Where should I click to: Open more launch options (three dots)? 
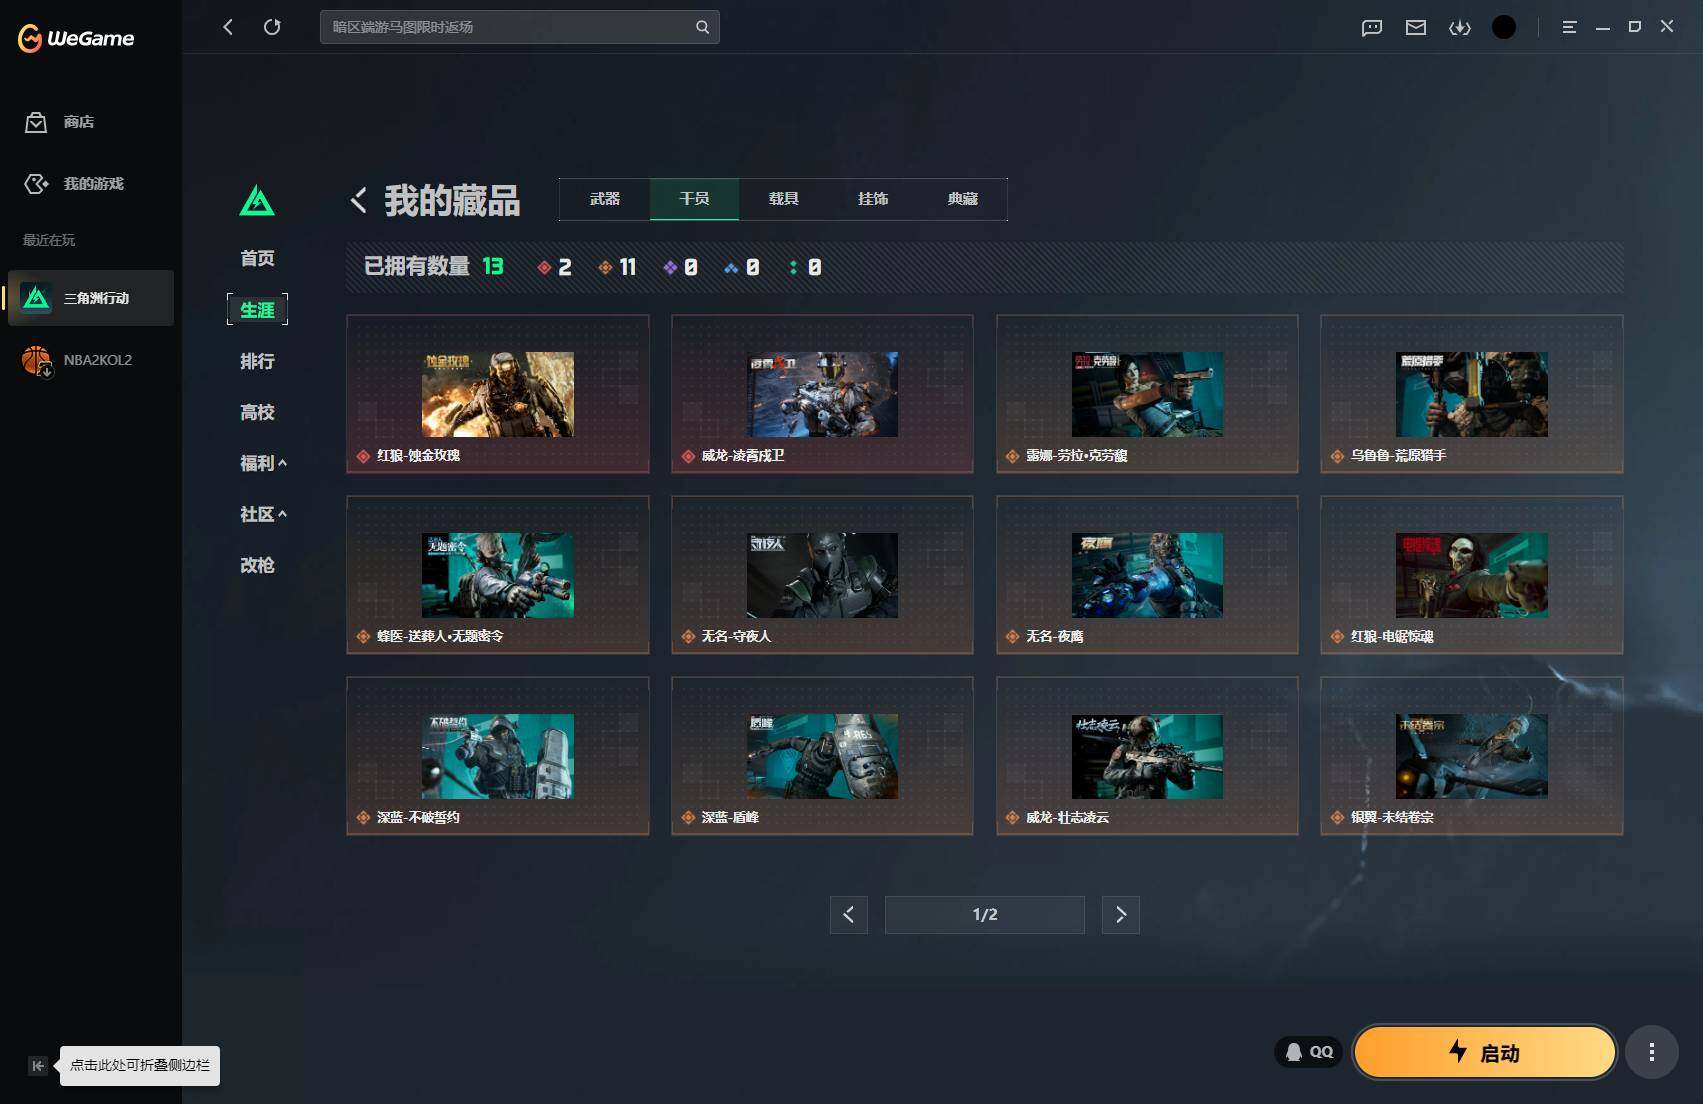(x=1652, y=1052)
